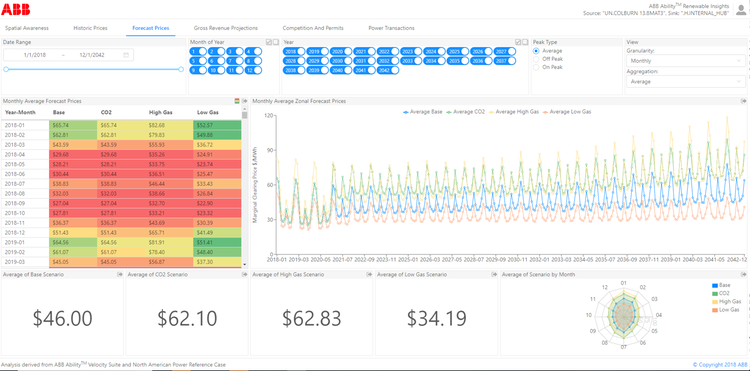
Task: Click the table scrollbar down arrow
Action: pyautogui.click(x=245, y=264)
